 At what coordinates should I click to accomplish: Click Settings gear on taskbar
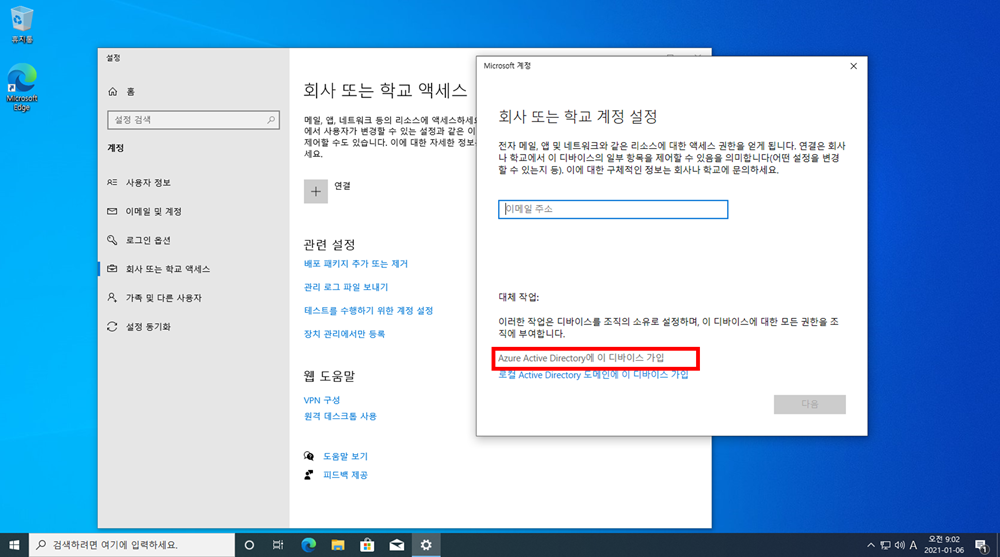426,545
